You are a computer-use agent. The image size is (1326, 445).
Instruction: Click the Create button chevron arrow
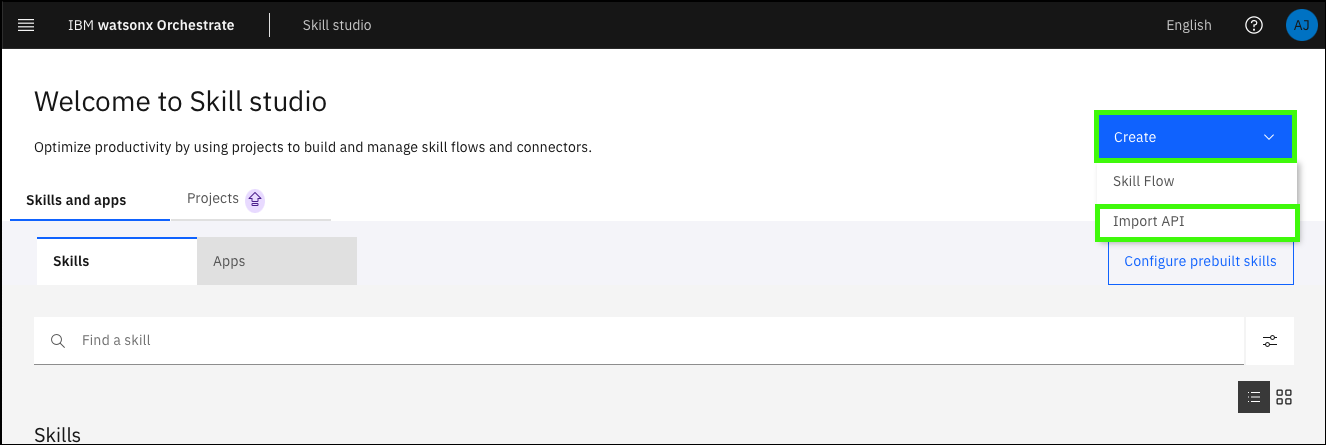point(1269,137)
